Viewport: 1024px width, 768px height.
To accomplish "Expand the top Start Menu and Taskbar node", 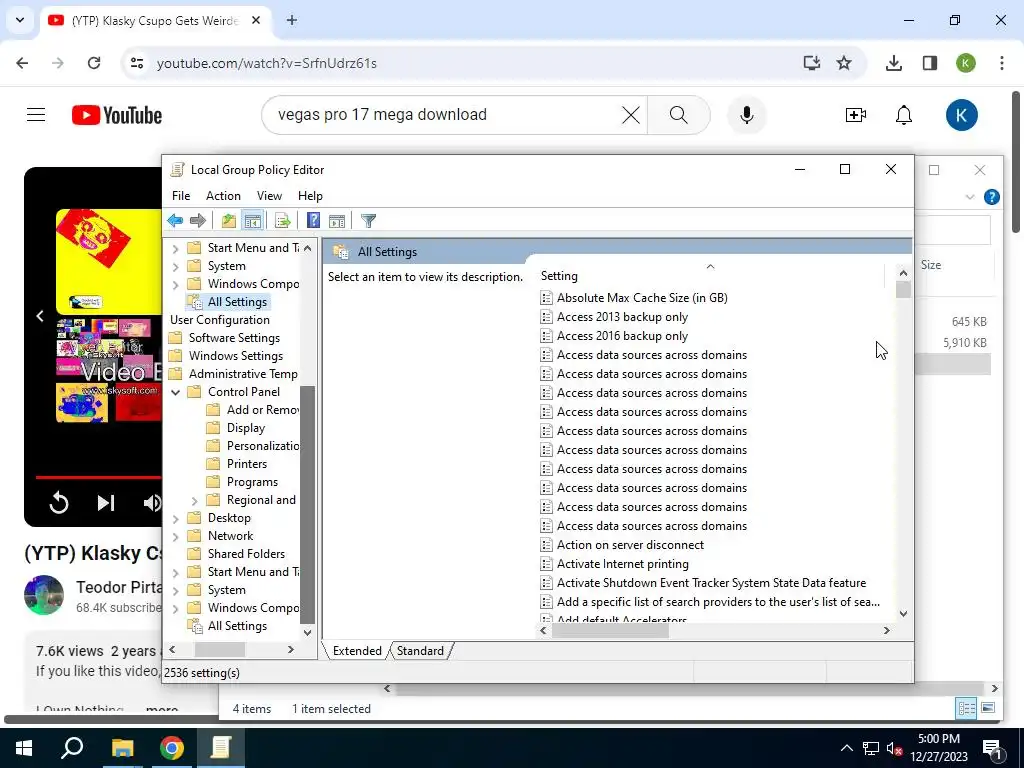I will (x=175, y=249).
